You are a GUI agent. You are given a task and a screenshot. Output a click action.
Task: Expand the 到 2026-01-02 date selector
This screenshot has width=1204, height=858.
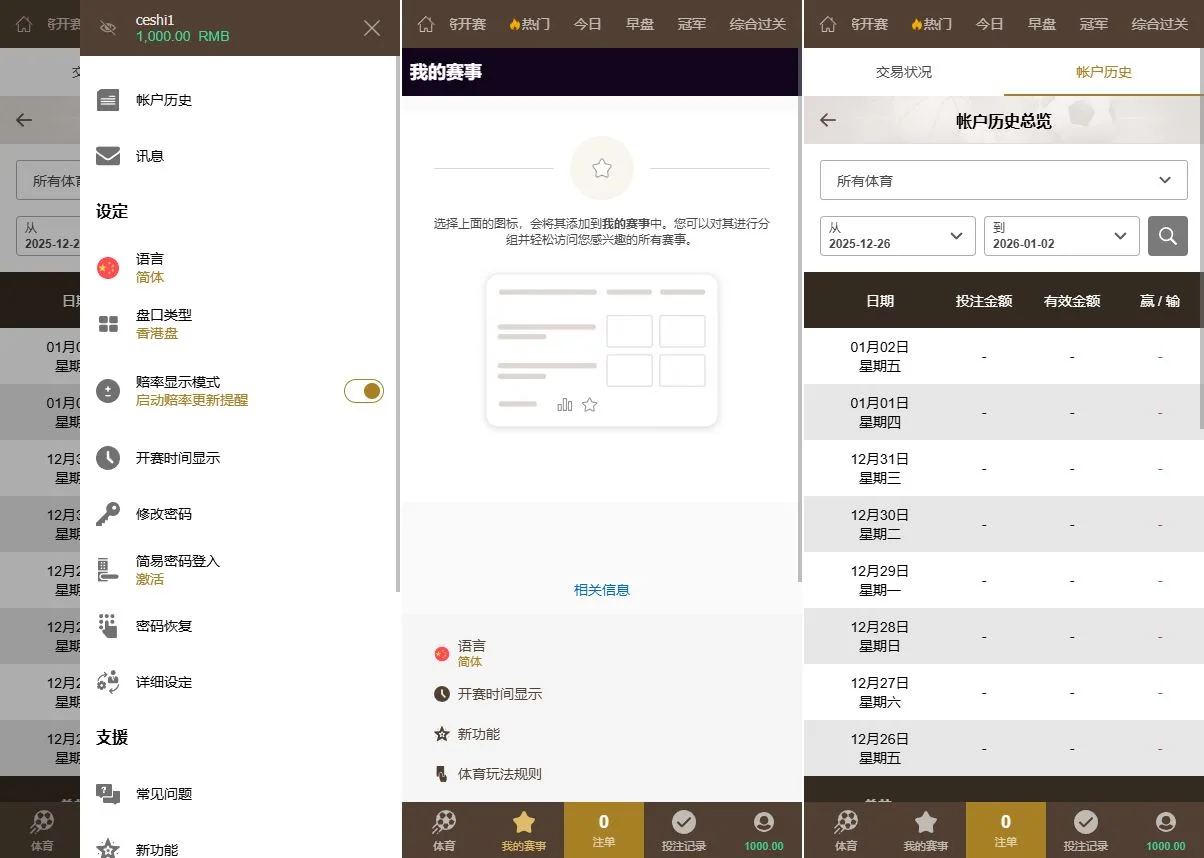1061,236
